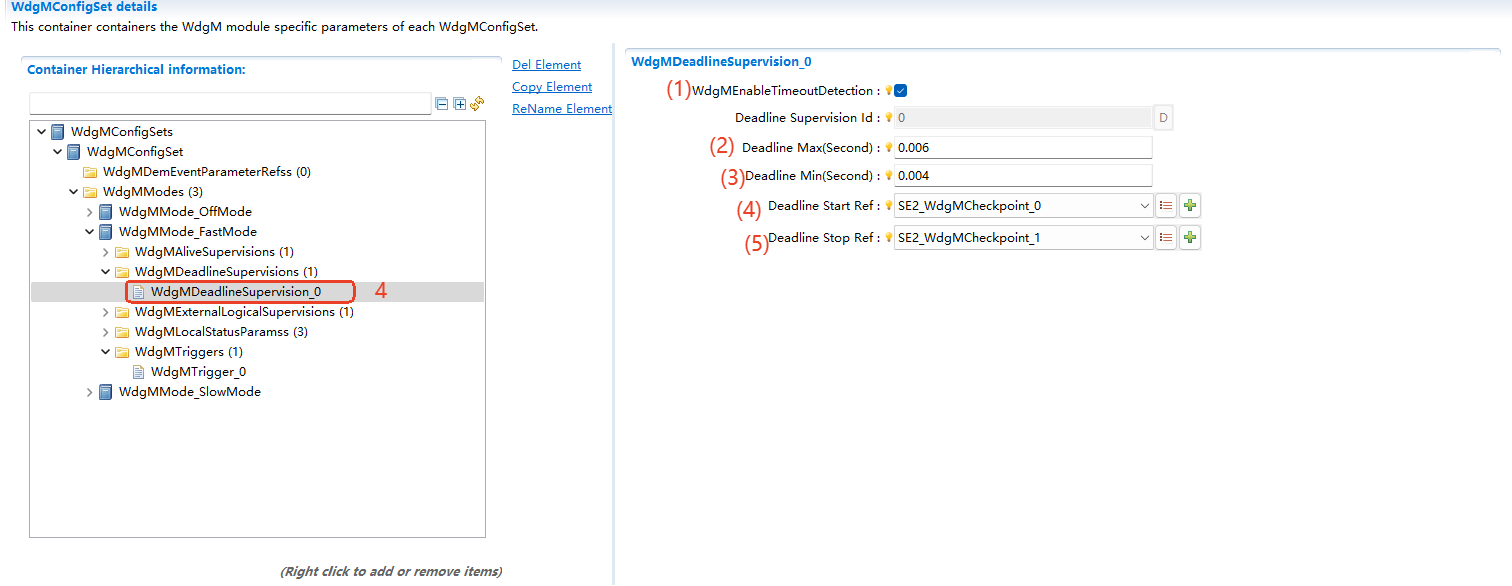Select WdgMTrigger_0 in the tree
The height and width of the screenshot is (586, 1512).
tap(198, 372)
